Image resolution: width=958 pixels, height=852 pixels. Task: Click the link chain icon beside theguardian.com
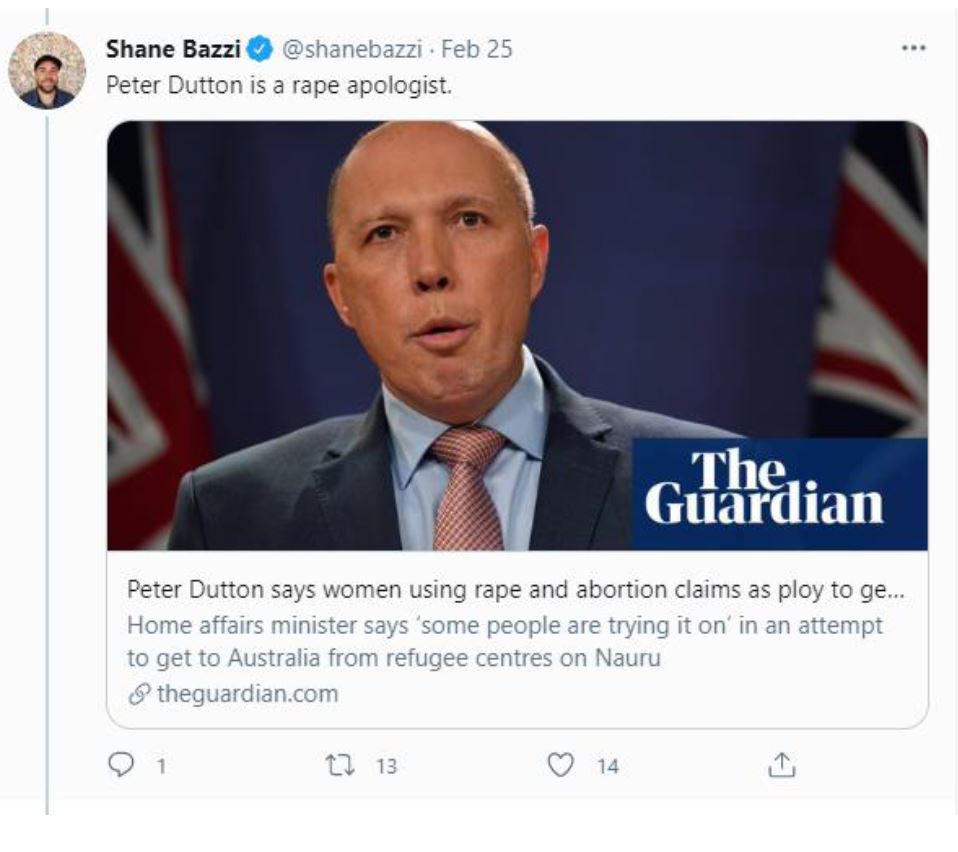pyautogui.click(x=139, y=694)
